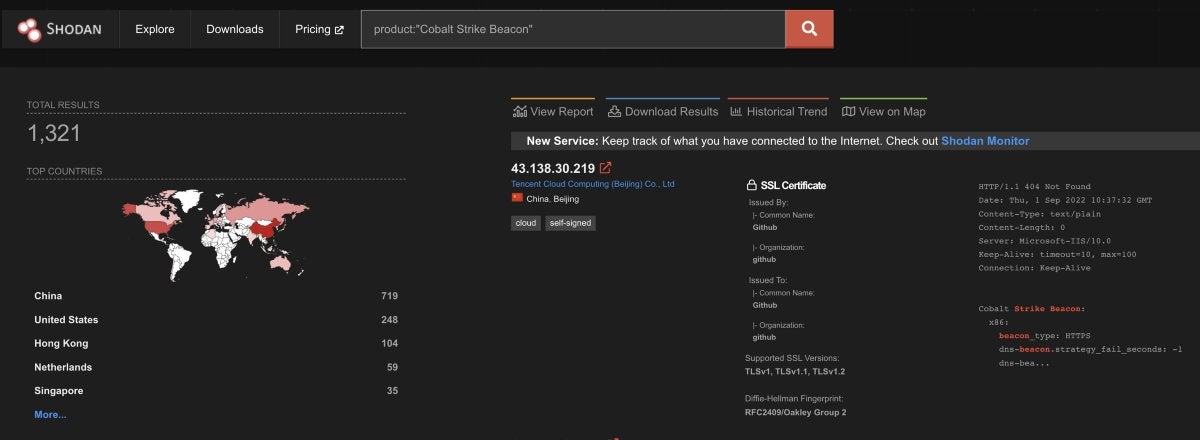The width and height of the screenshot is (1200, 440).
Task: Filter results by China
Action: tap(48, 296)
